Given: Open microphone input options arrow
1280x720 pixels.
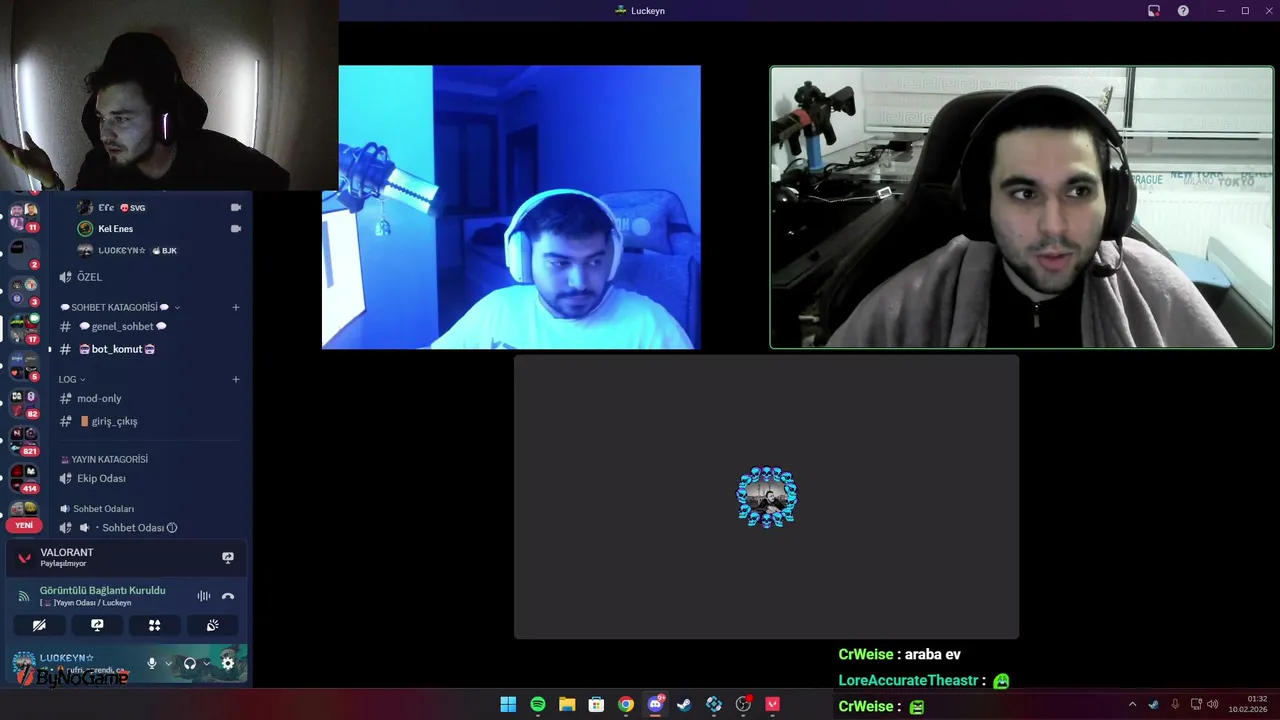Looking at the screenshot, I should click(x=168, y=663).
